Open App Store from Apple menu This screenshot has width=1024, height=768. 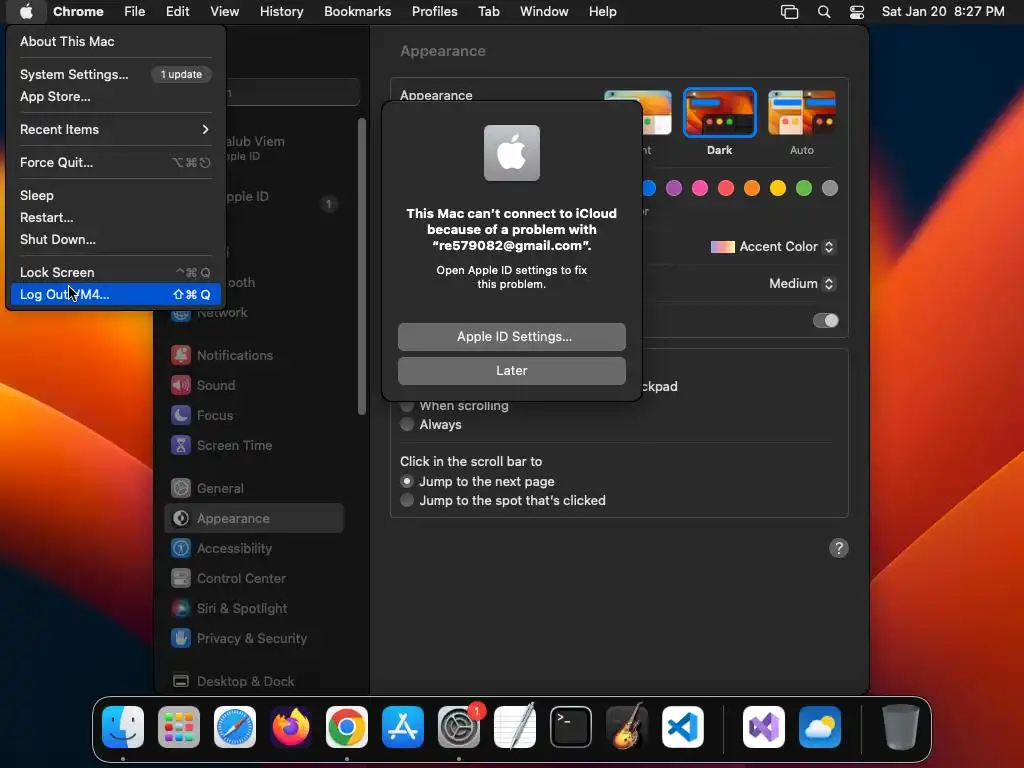(x=114, y=97)
